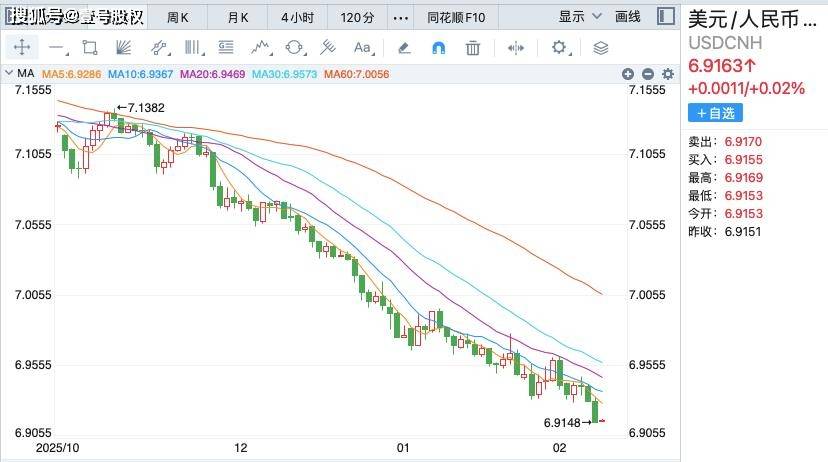This screenshot has height=462, width=828.
Task: Open MA indicator settings gear
Action: coord(666,74)
